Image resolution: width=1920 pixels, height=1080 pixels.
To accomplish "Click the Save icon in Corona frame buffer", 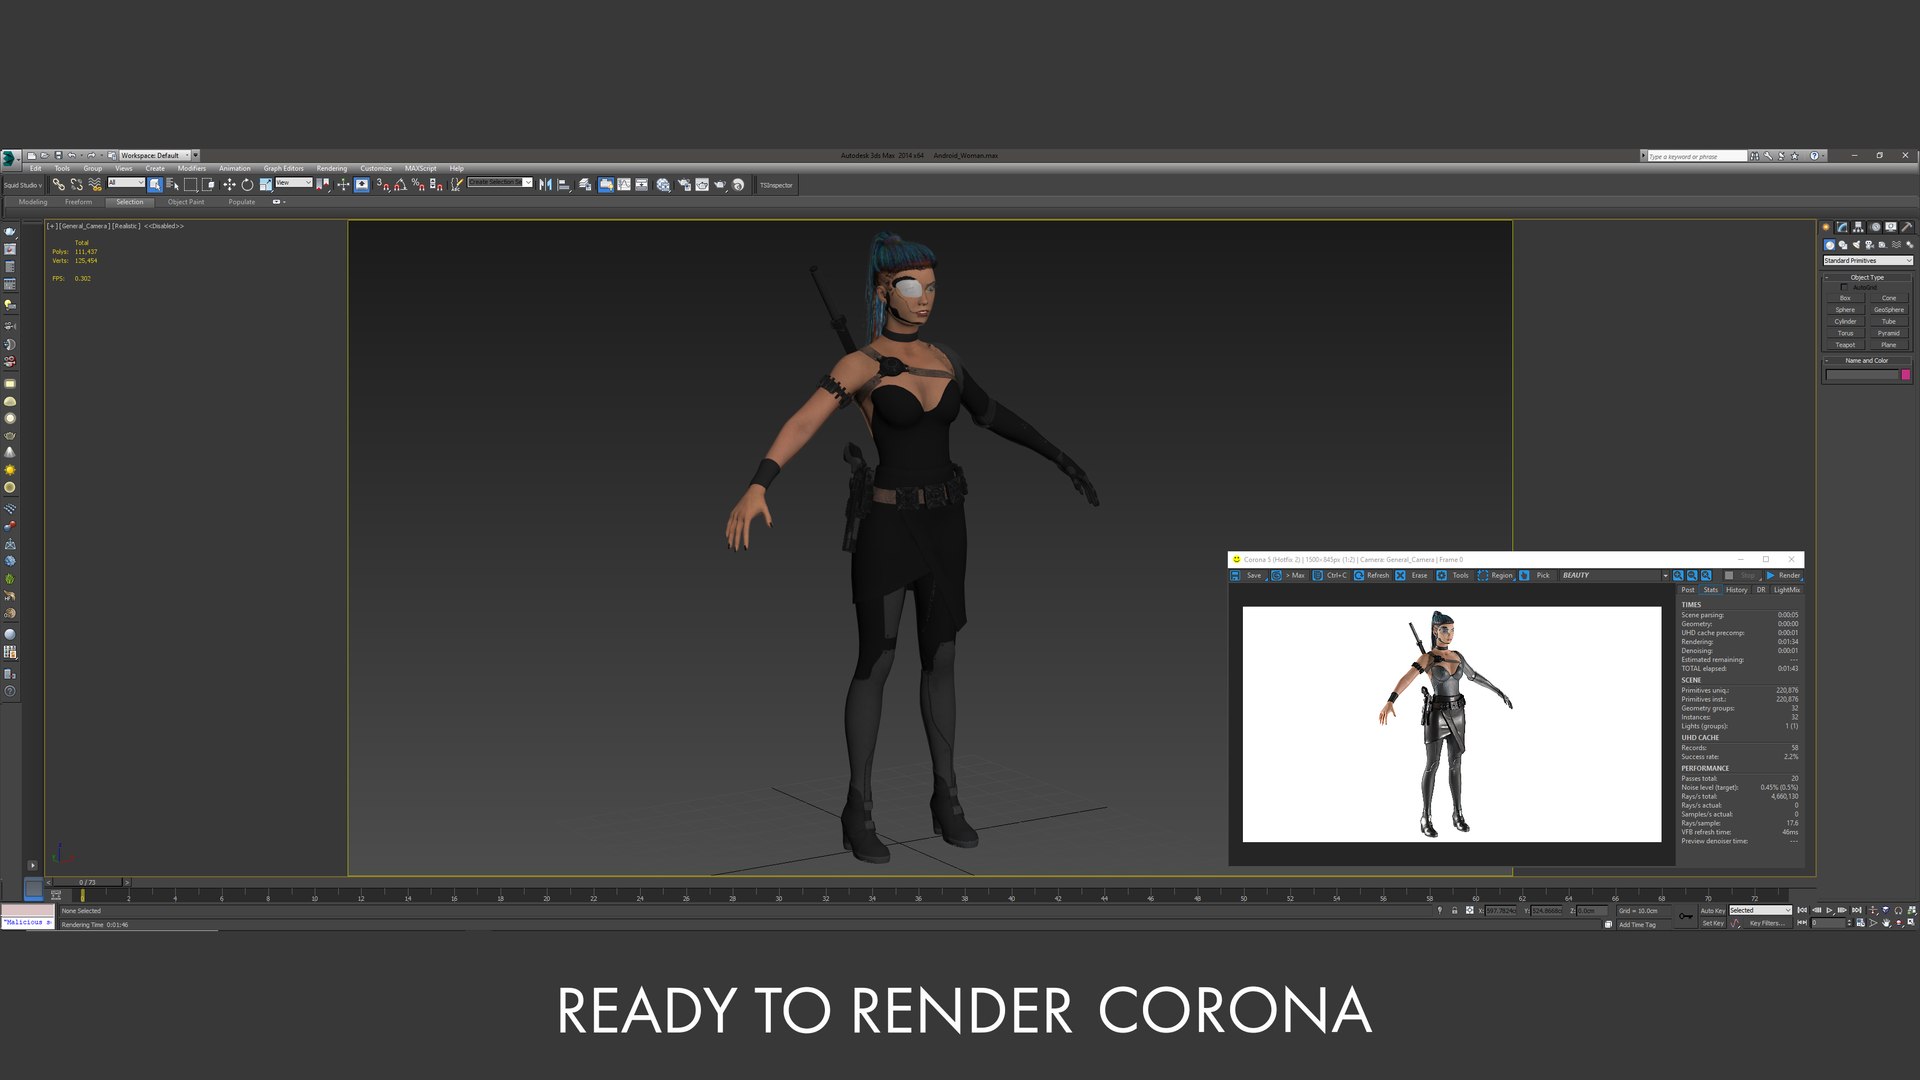I will pyautogui.click(x=1247, y=575).
